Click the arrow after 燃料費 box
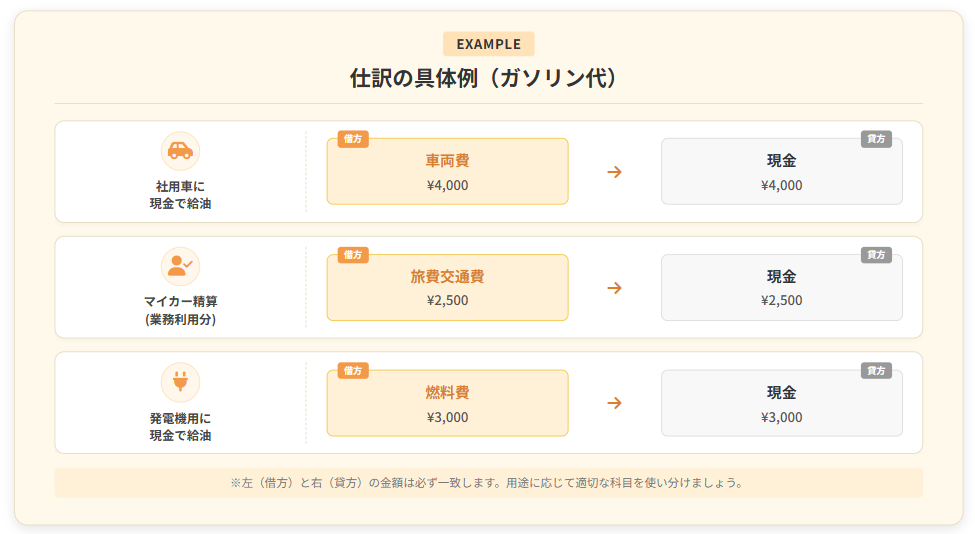Image resolution: width=975 pixels, height=534 pixels. 614,403
